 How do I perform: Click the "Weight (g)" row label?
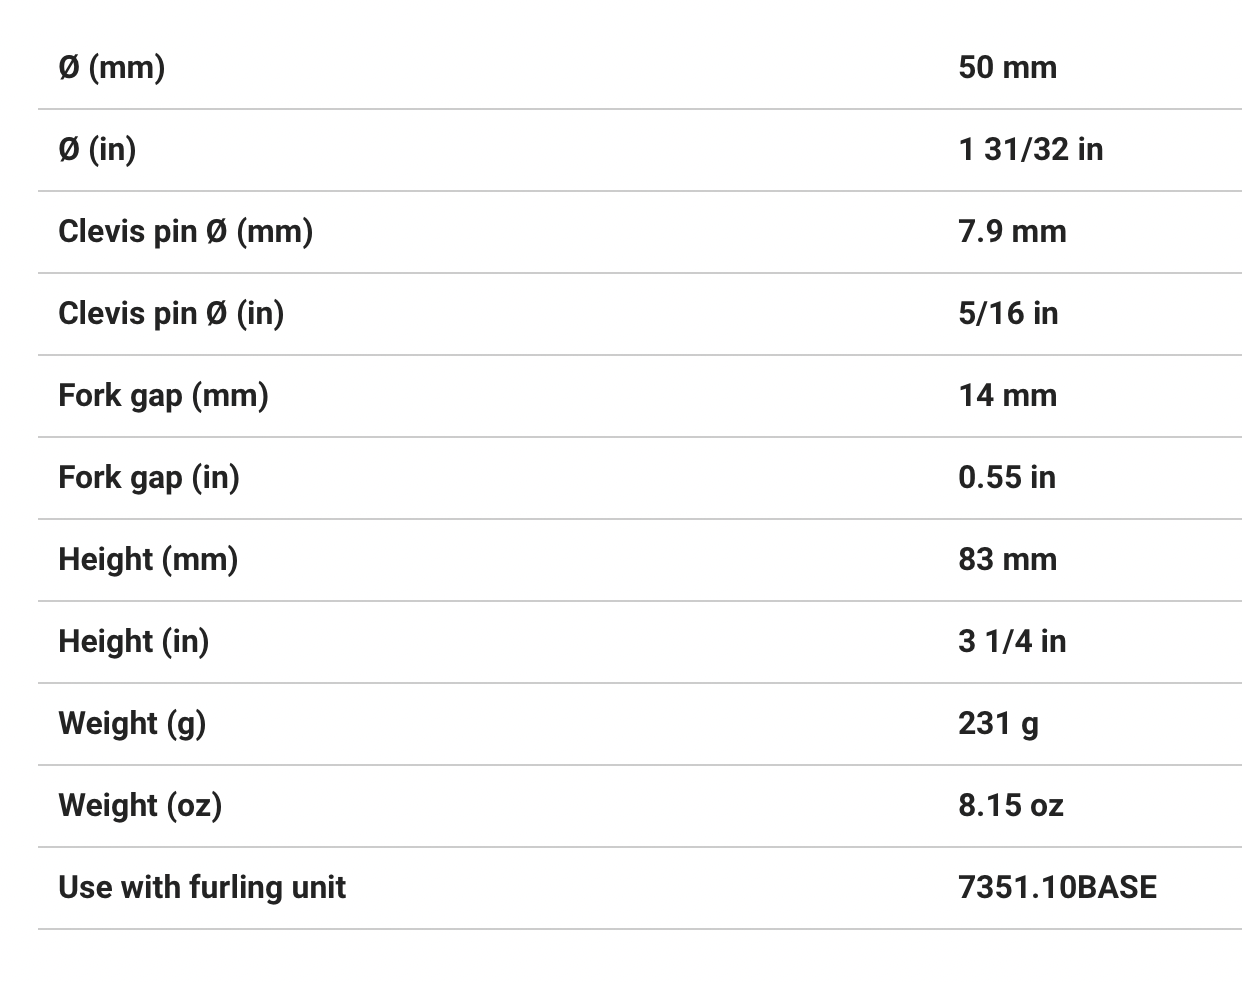click(132, 724)
